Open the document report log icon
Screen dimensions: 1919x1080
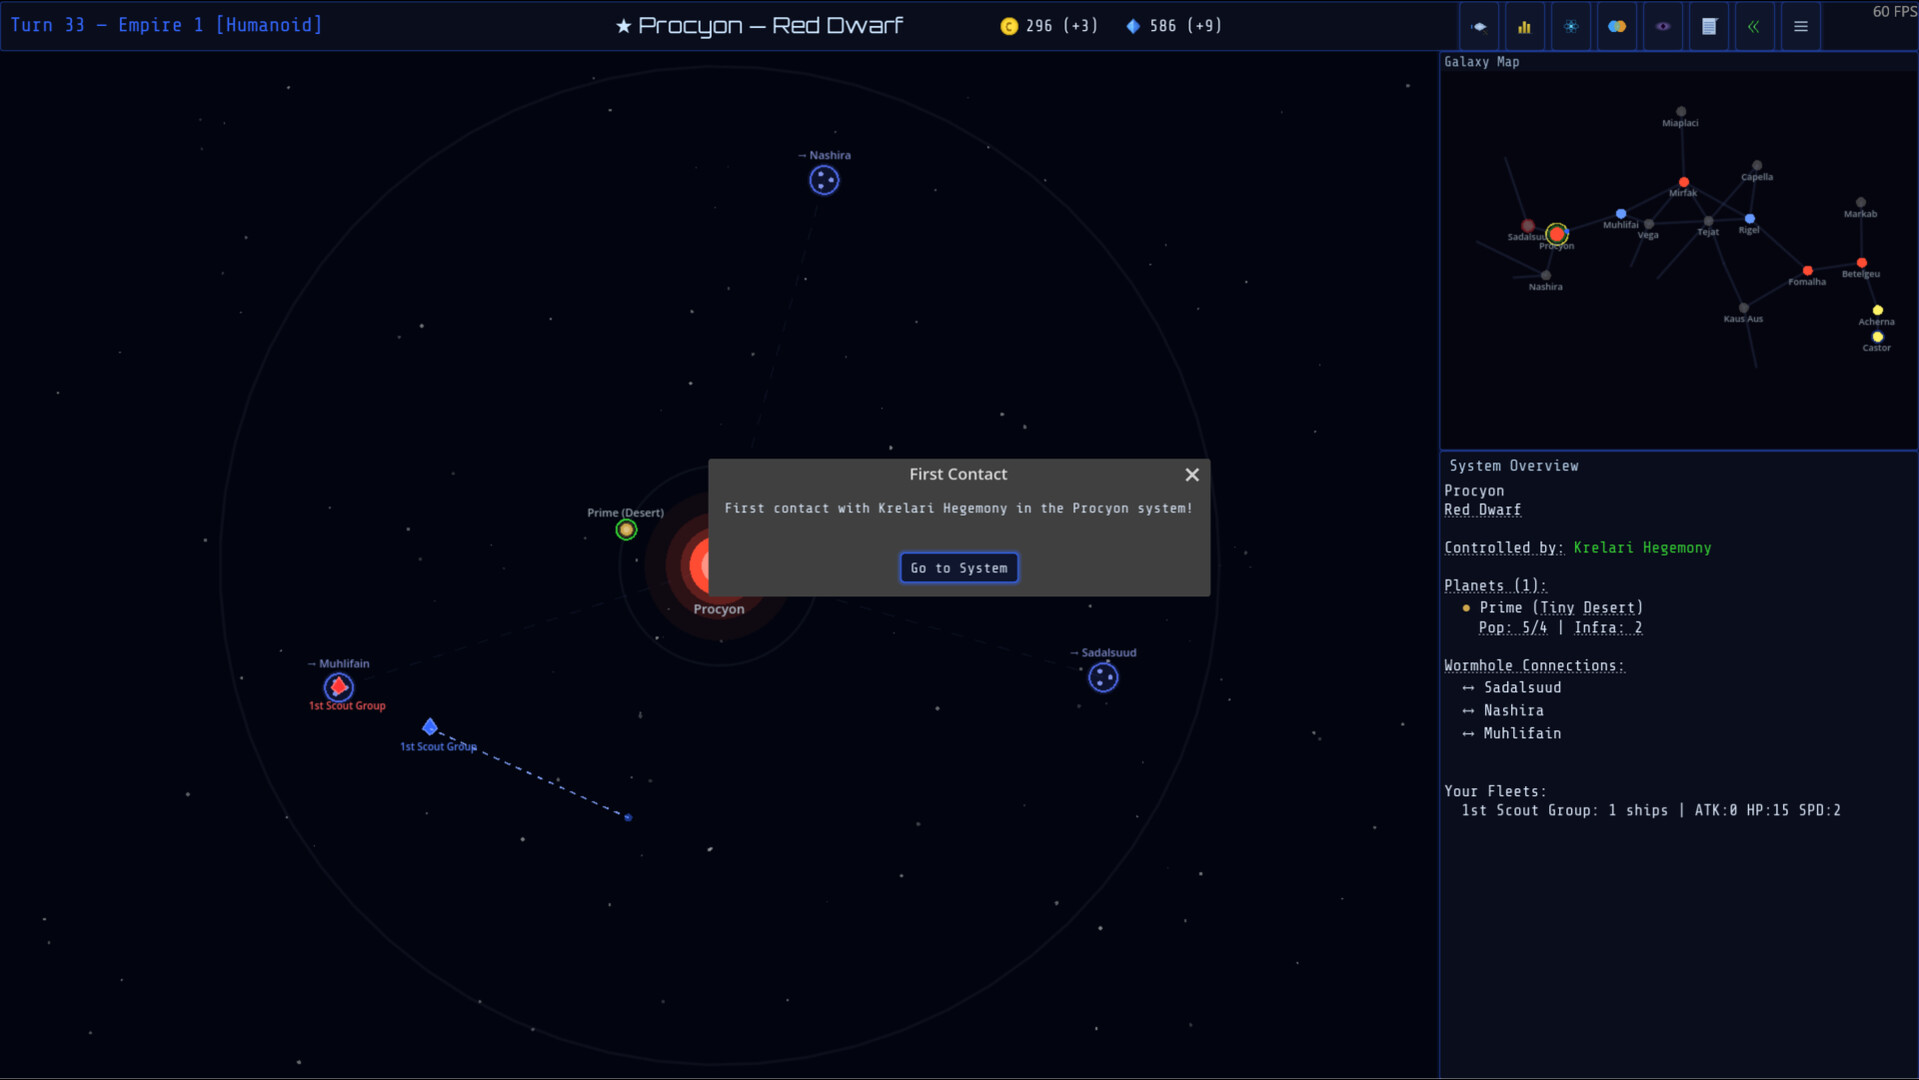coord(1709,27)
